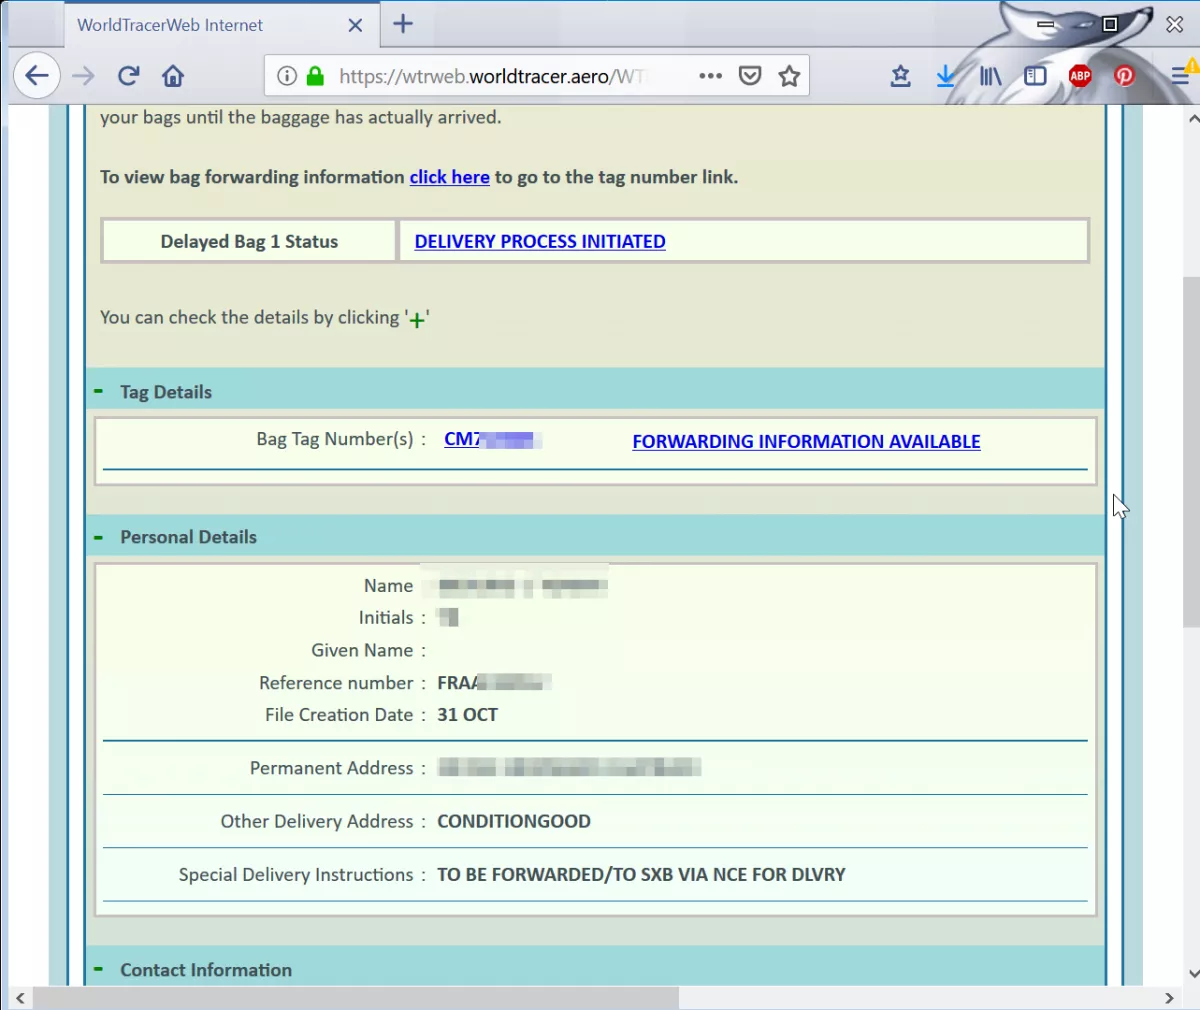Close the WorldTracerWeb Internet tab

tap(355, 25)
